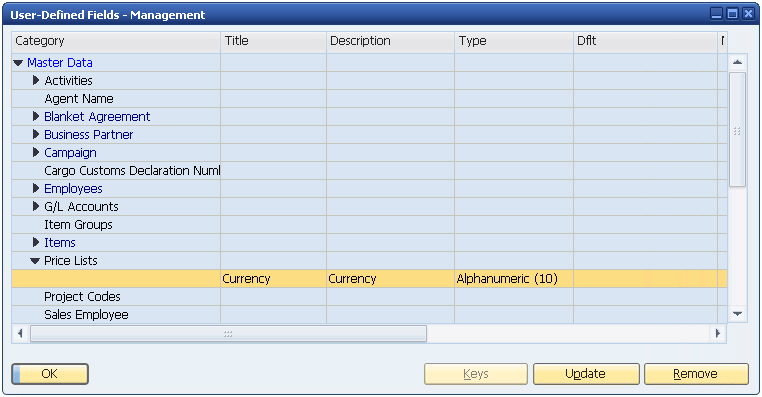Image resolution: width=762 pixels, height=397 pixels.
Task: Select the Project Codes row
Action: pyautogui.click(x=369, y=296)
